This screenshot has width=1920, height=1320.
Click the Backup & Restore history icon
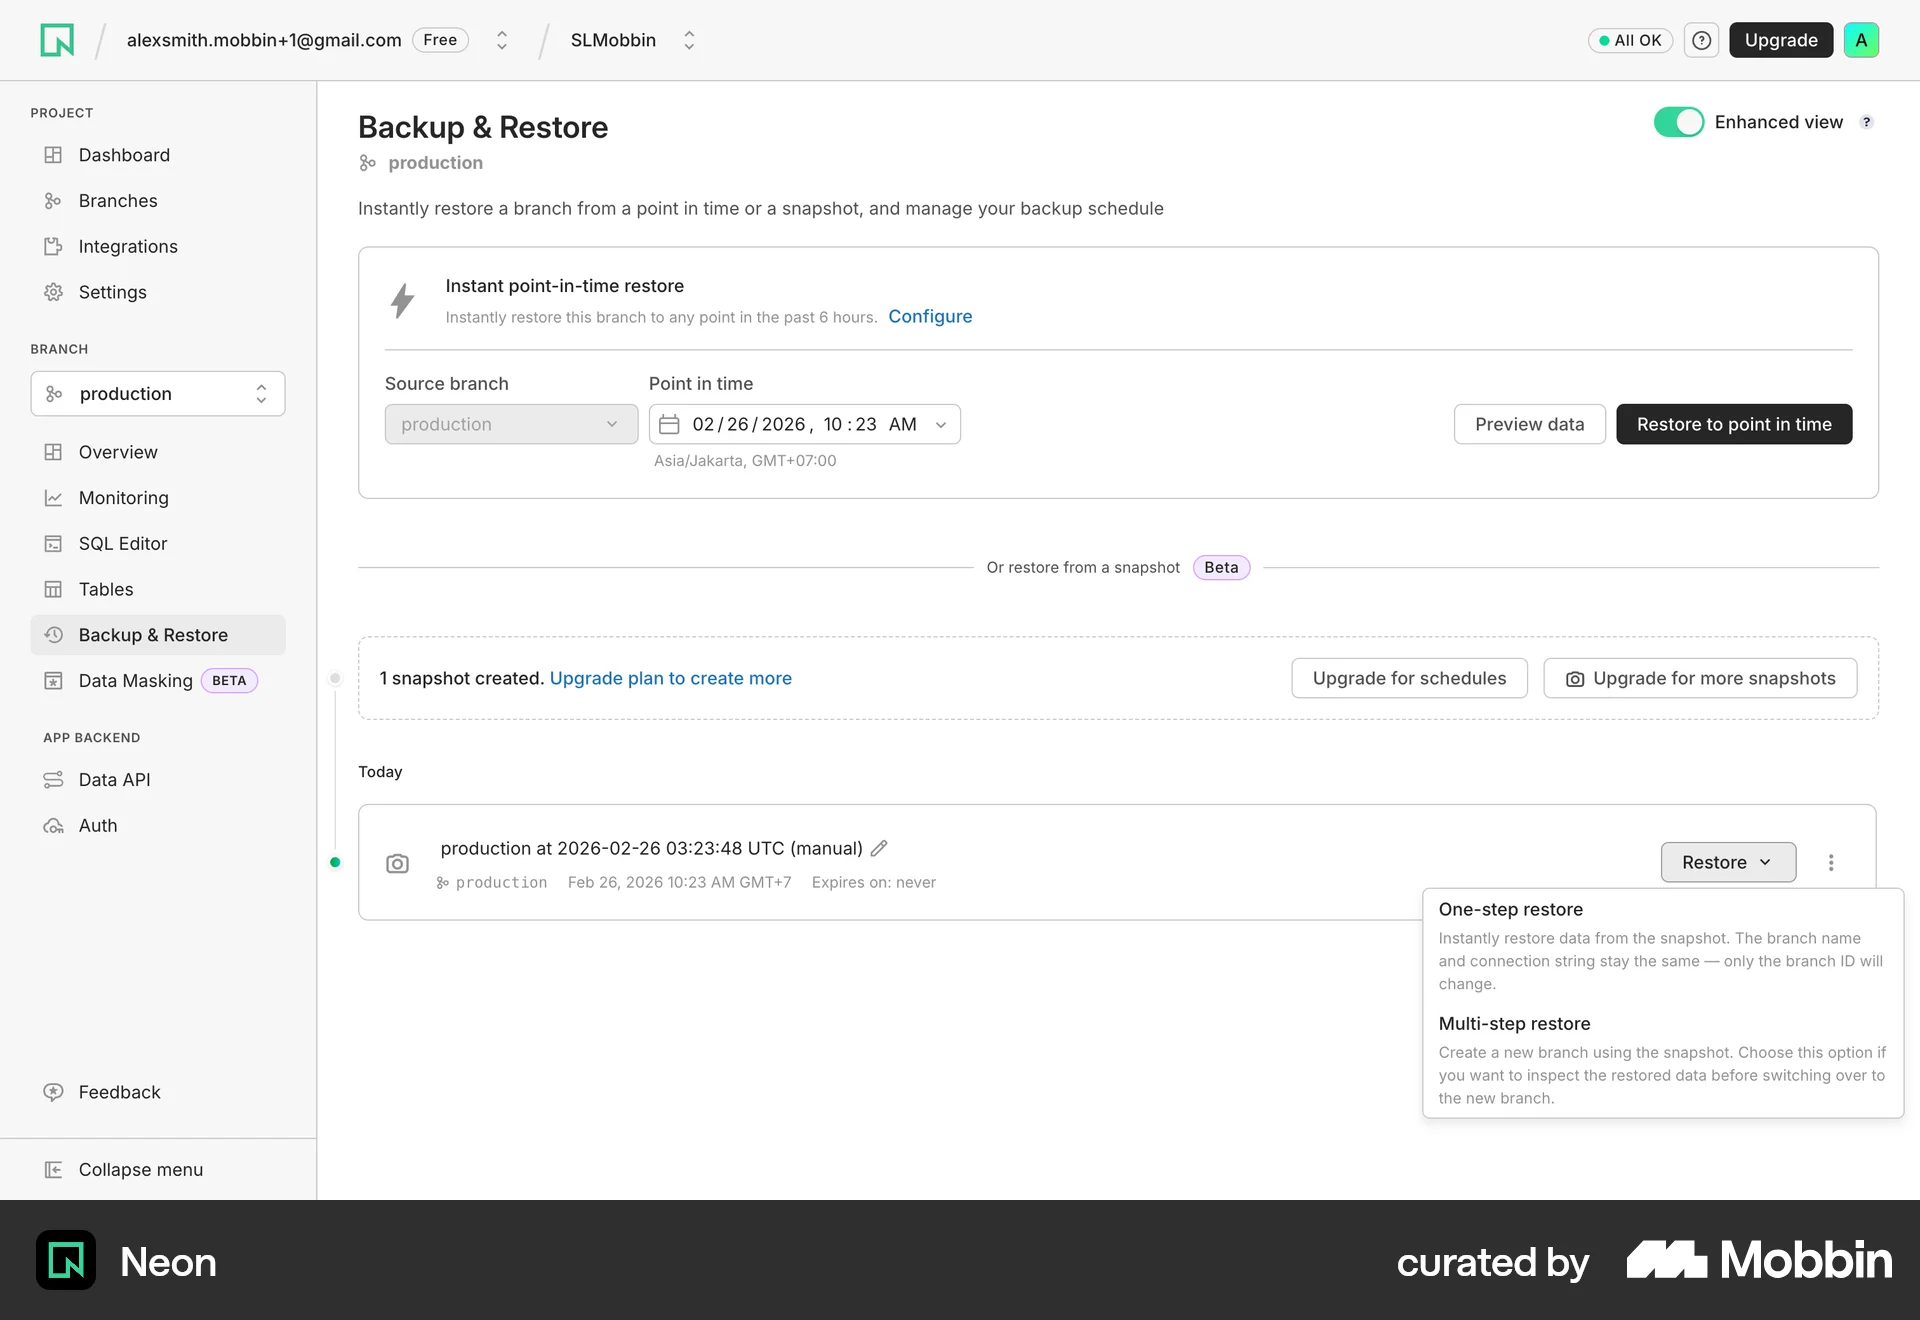pyautogui.click(x=53, y=635)
